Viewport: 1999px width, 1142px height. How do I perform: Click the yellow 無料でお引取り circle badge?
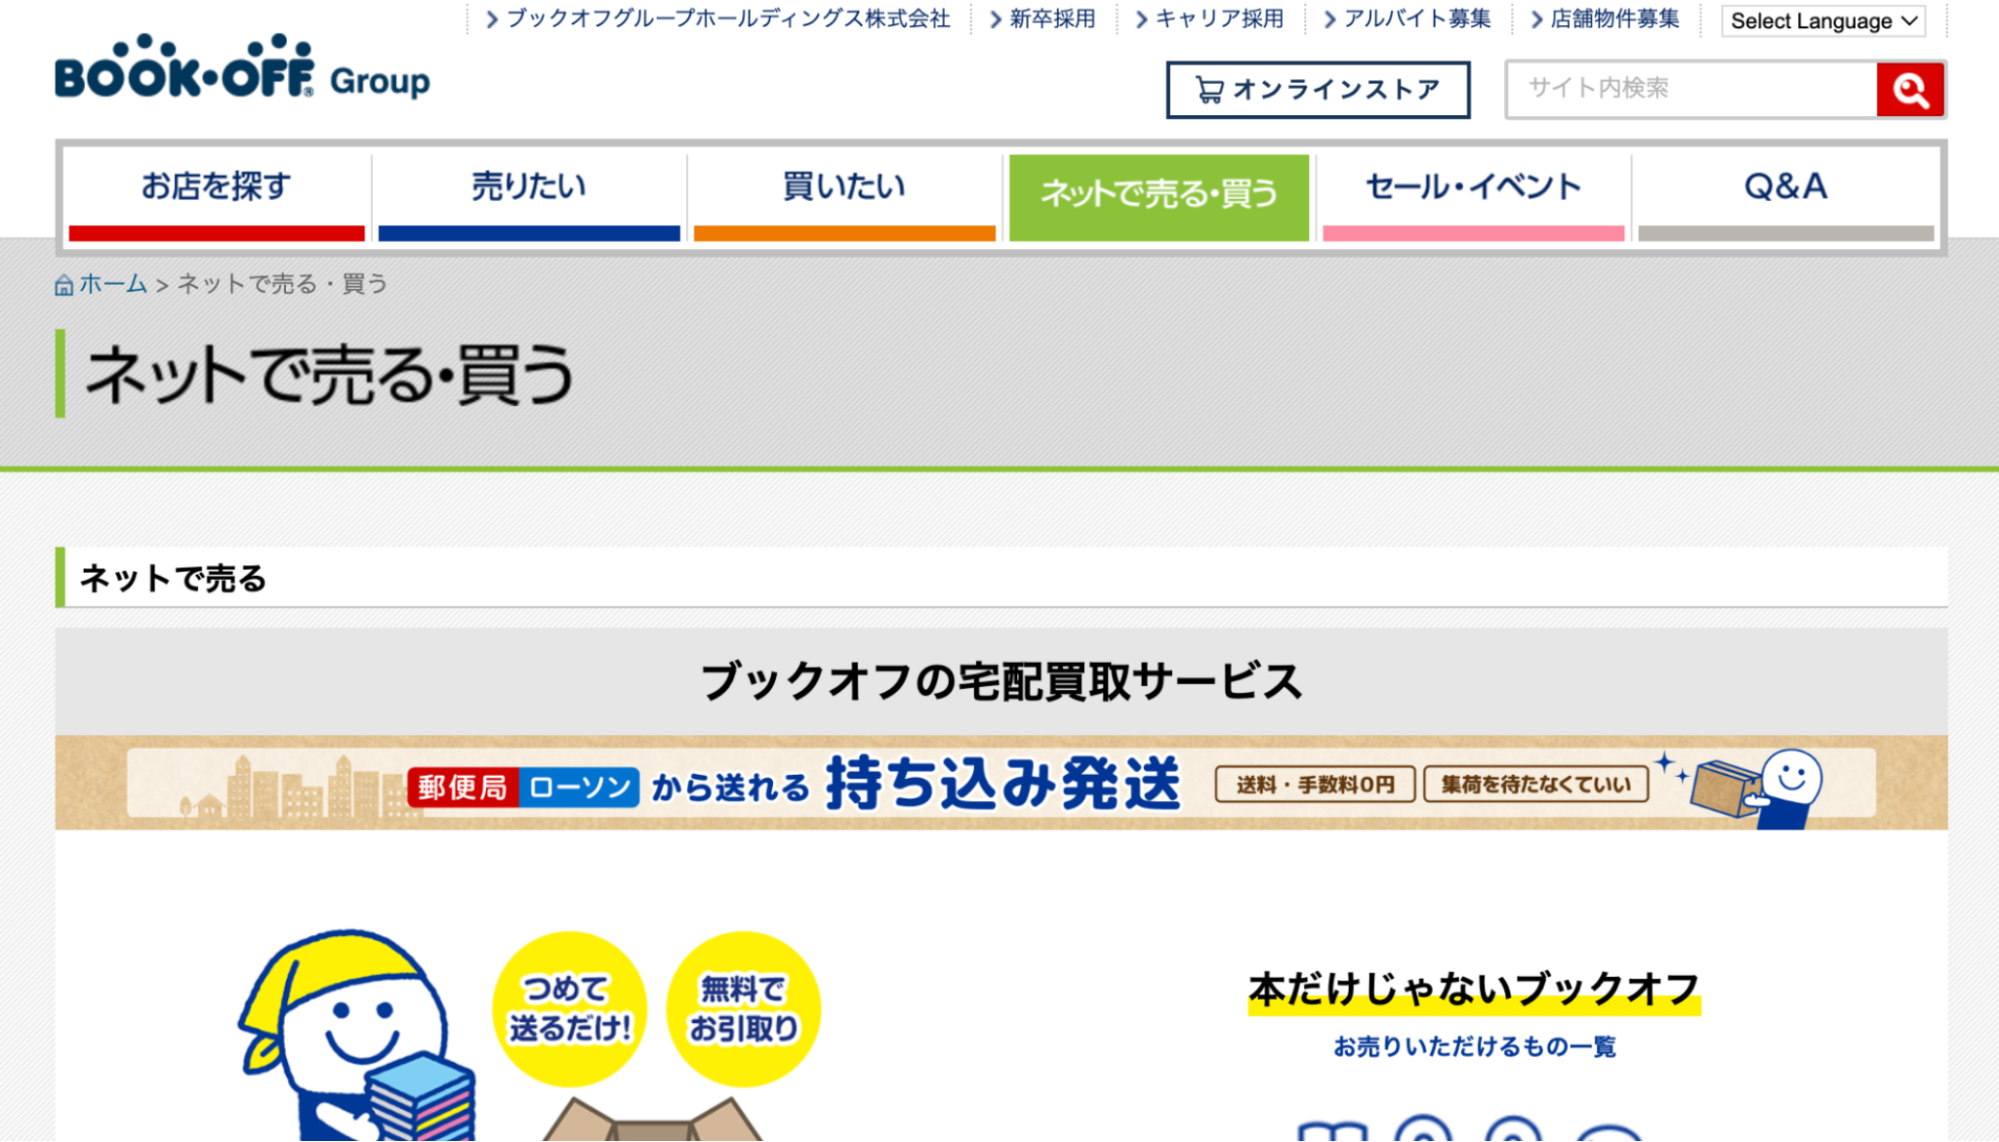click(743, 1008)
